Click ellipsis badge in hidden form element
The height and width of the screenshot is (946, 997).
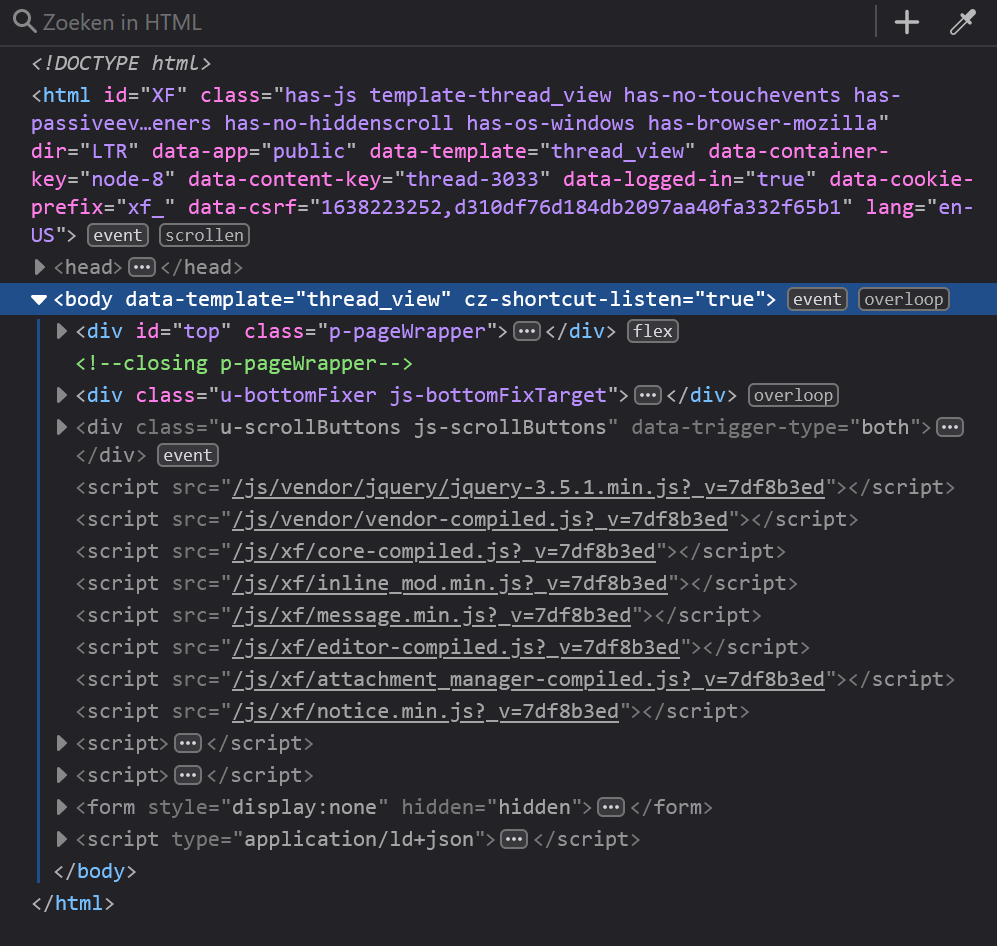pyautogui.click(x=611, y=807)
